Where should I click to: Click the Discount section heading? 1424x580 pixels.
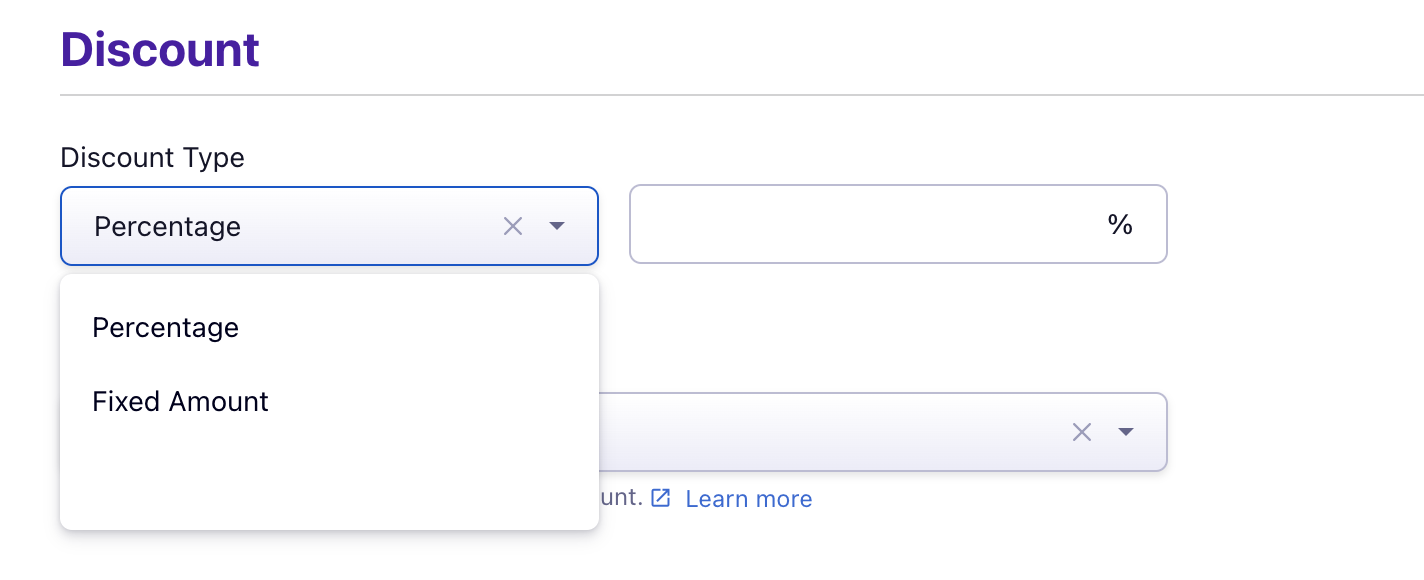(x=160, y=50)
